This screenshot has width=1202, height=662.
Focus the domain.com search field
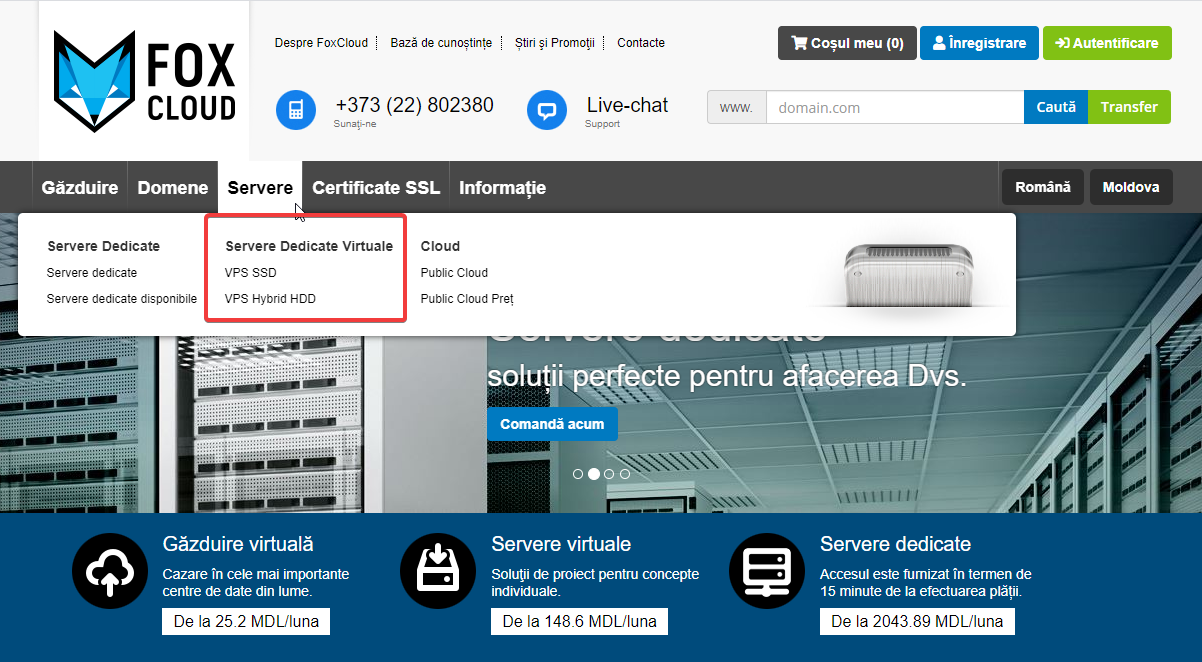[x=894, y=107]
